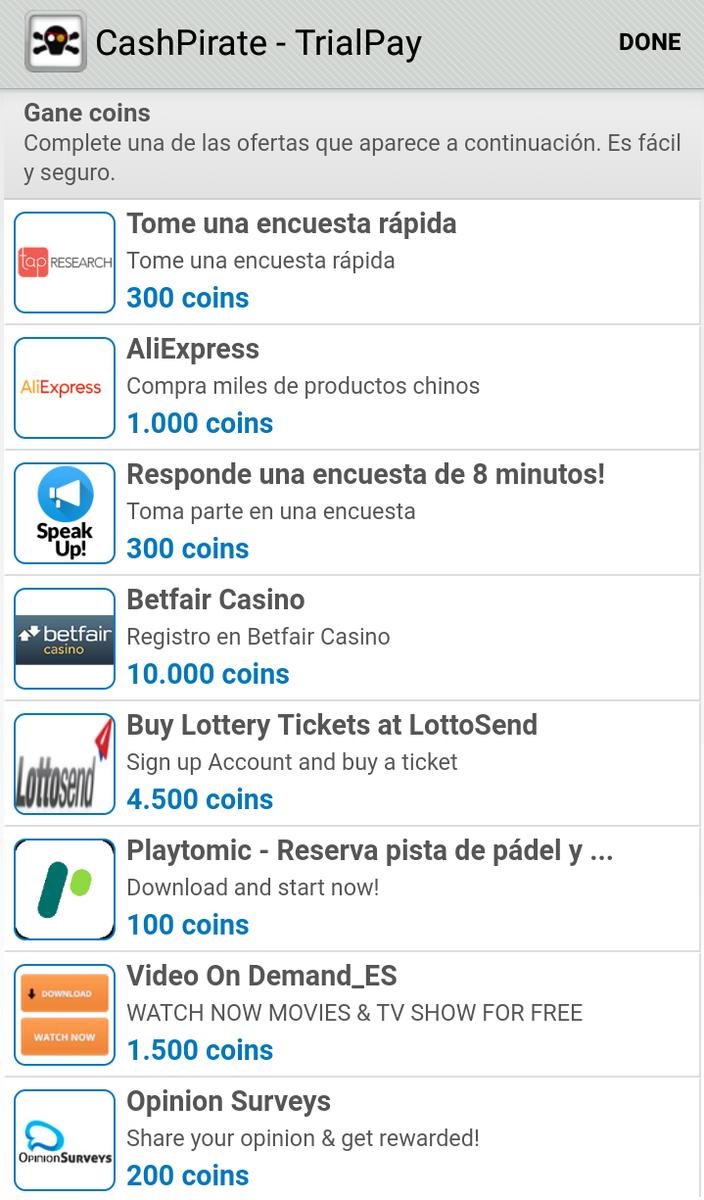
Task: Open the 'Tome una encuesta rápida' offer title
Action: point(291,223)
